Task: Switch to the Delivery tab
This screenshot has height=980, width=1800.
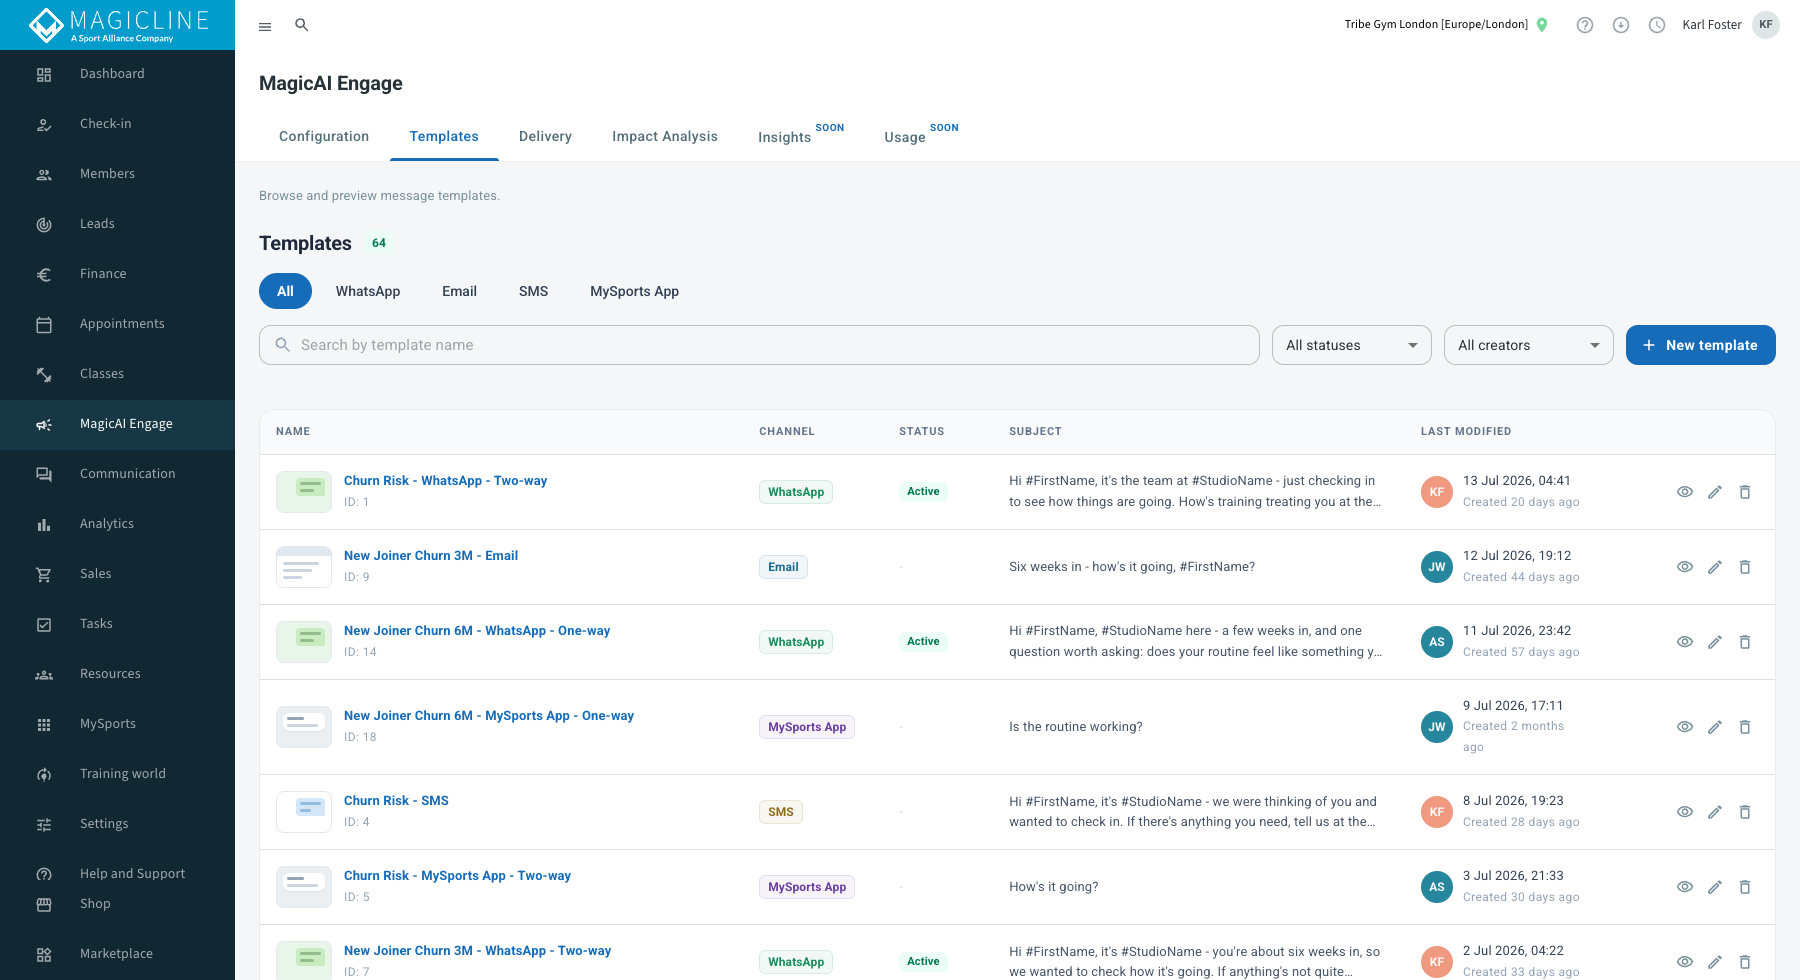Action: click(x=545, y=137)
